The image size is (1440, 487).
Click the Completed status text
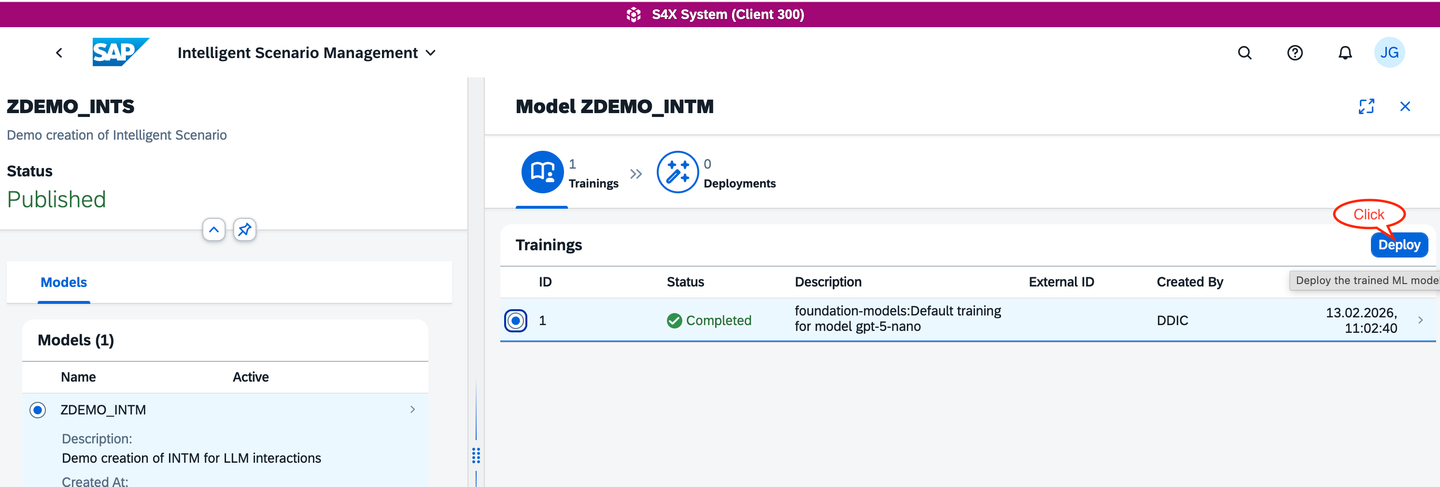click(x=719, y=321)
